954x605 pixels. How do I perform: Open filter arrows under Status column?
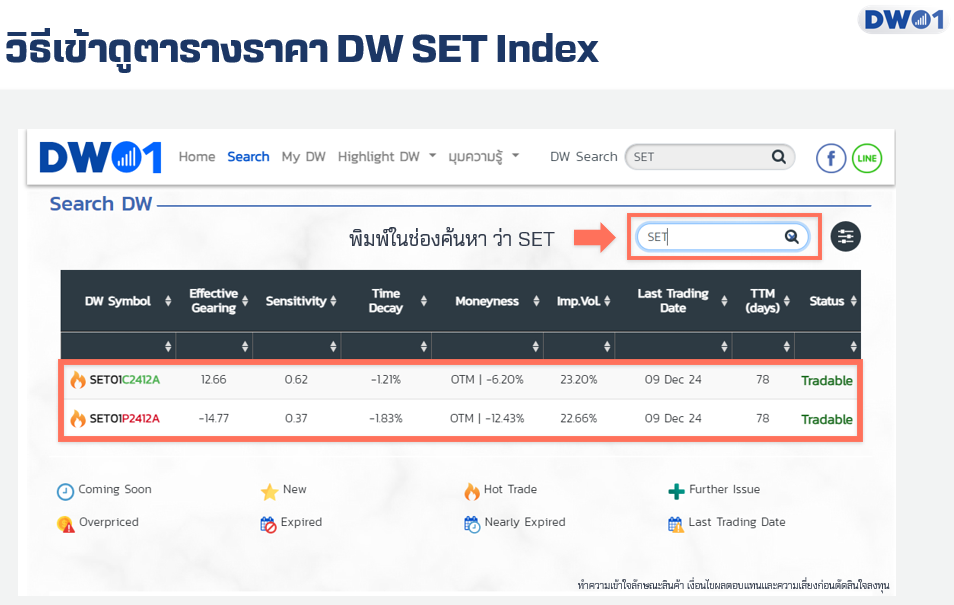[854, 346]
